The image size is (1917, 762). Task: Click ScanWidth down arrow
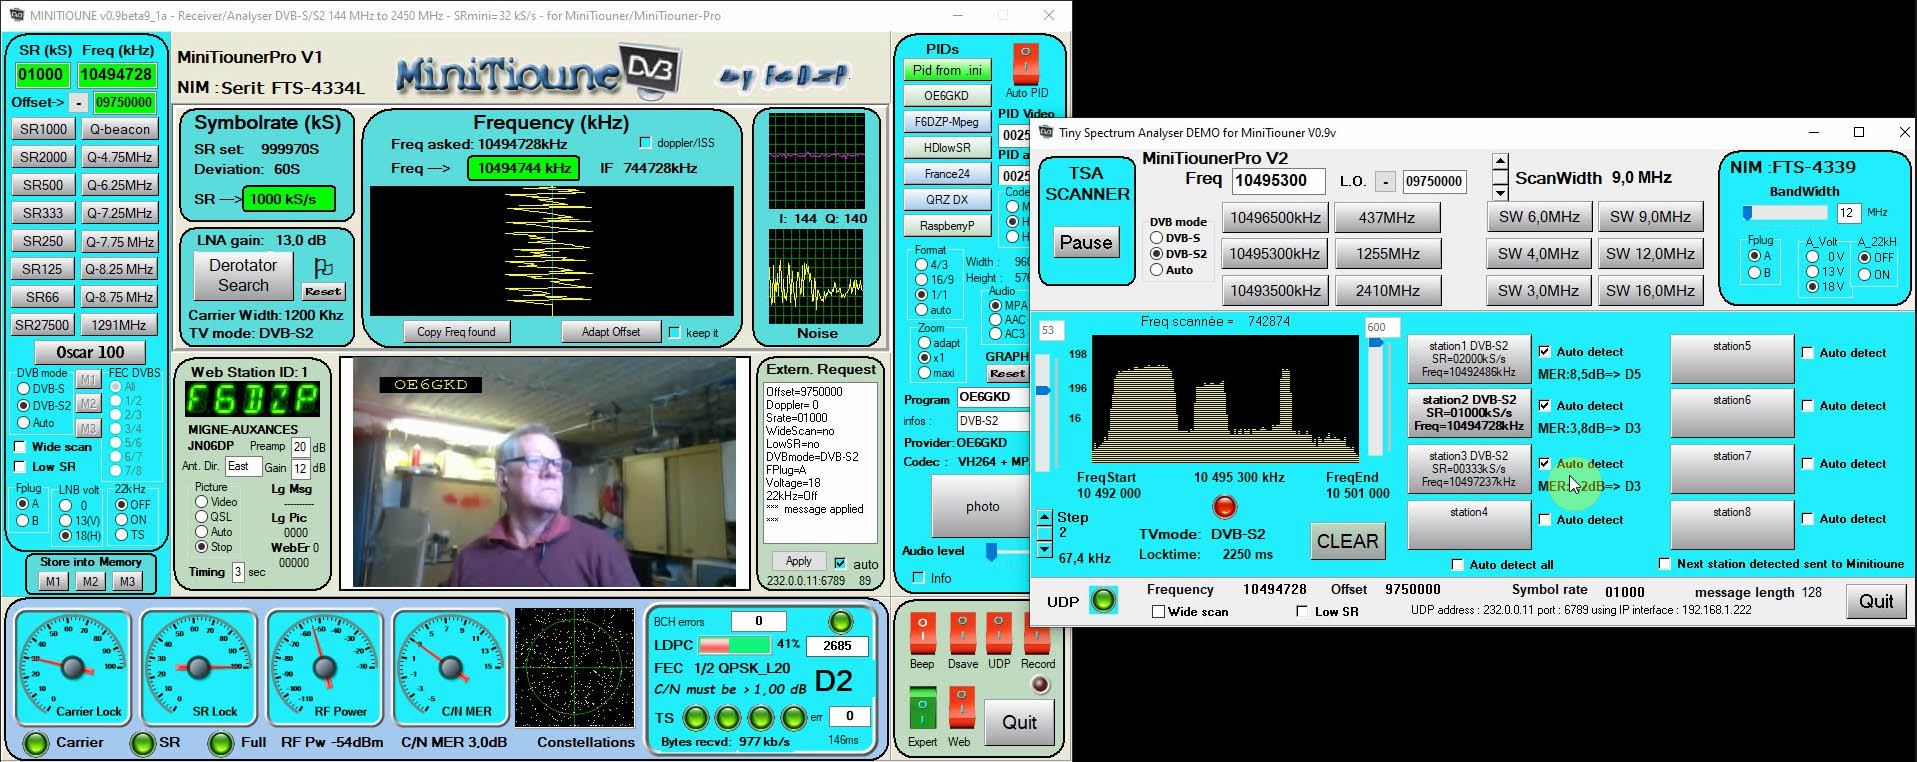pos(1500,192)
